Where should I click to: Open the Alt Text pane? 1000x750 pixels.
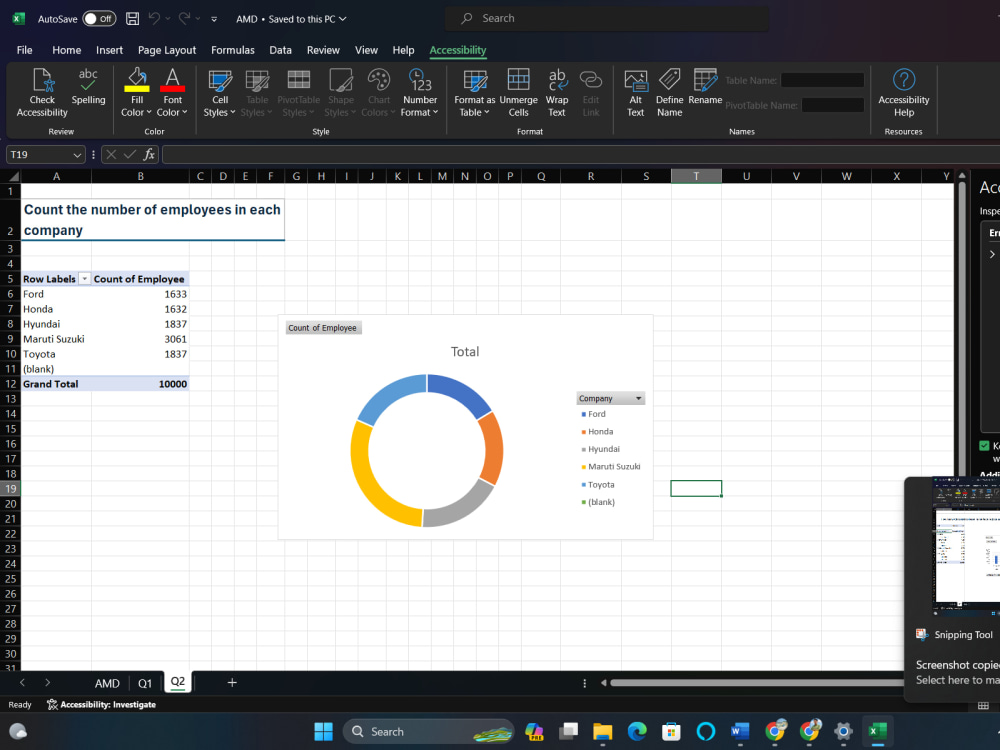[x=636, y=91]
